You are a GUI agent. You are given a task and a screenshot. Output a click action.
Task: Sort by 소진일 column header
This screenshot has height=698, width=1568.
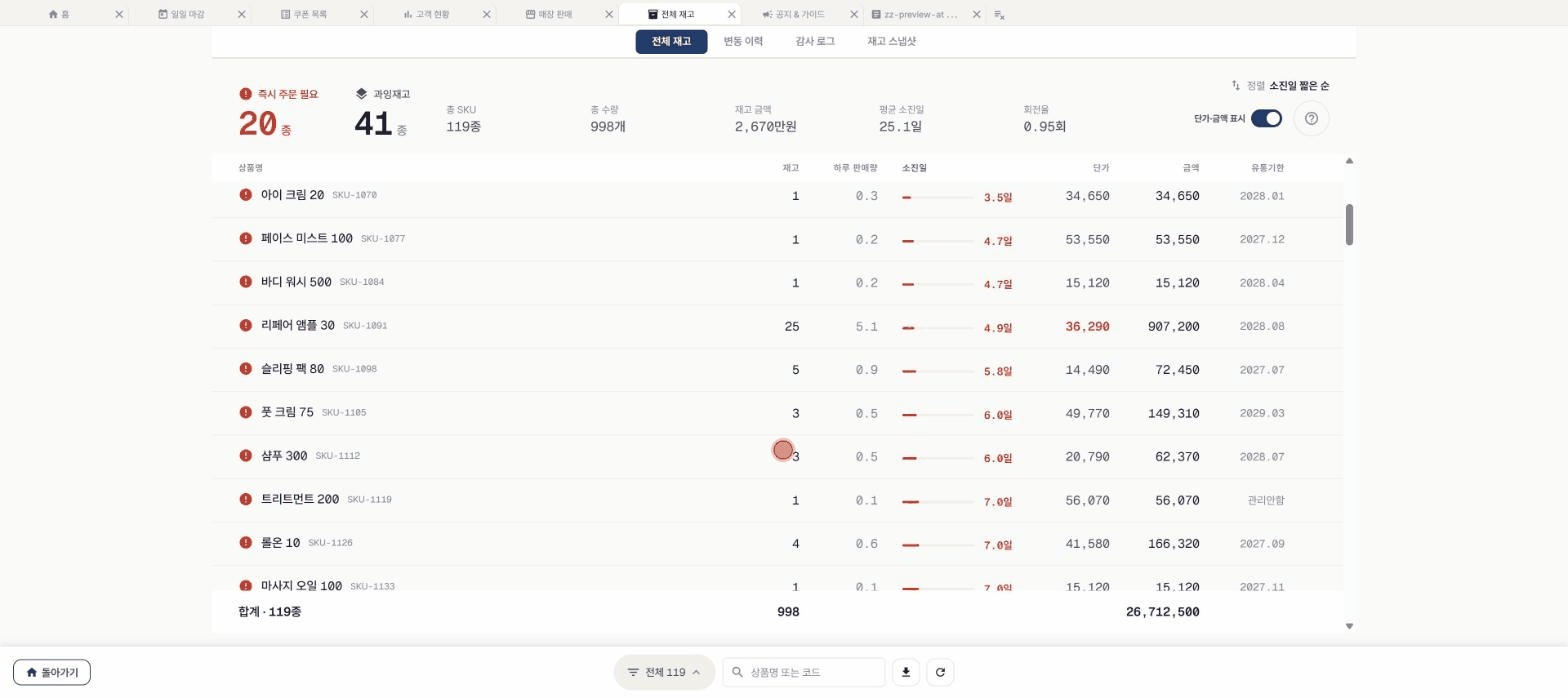pos(914,168)
